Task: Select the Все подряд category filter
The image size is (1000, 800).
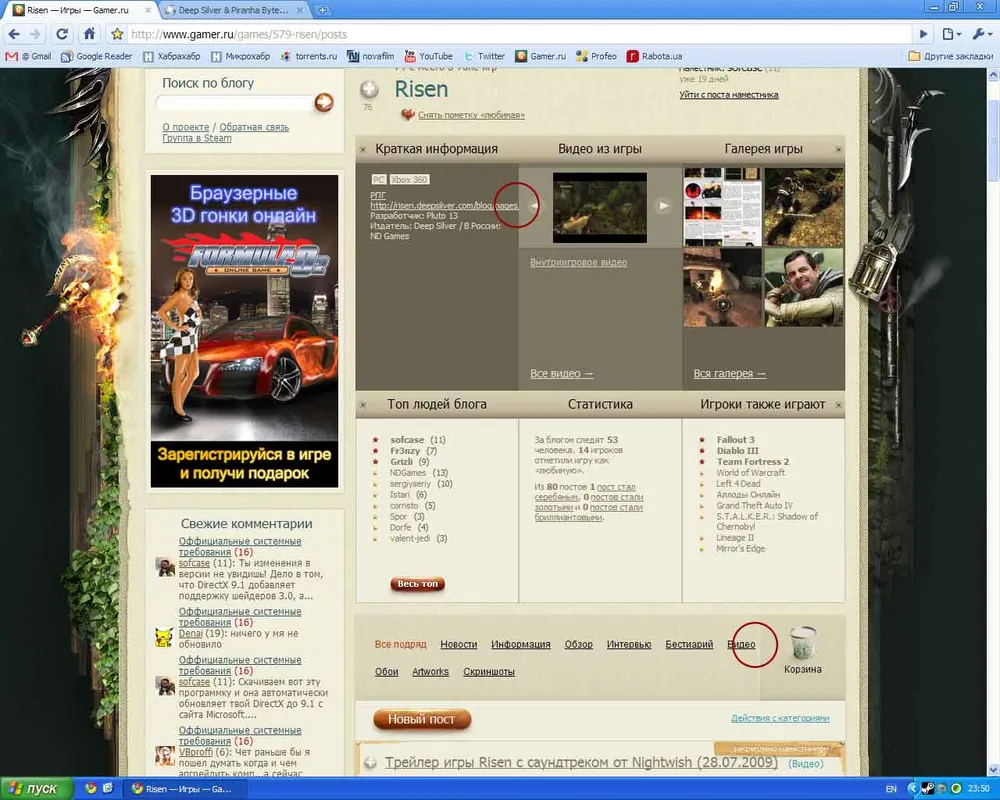Action: coord(401,644)
